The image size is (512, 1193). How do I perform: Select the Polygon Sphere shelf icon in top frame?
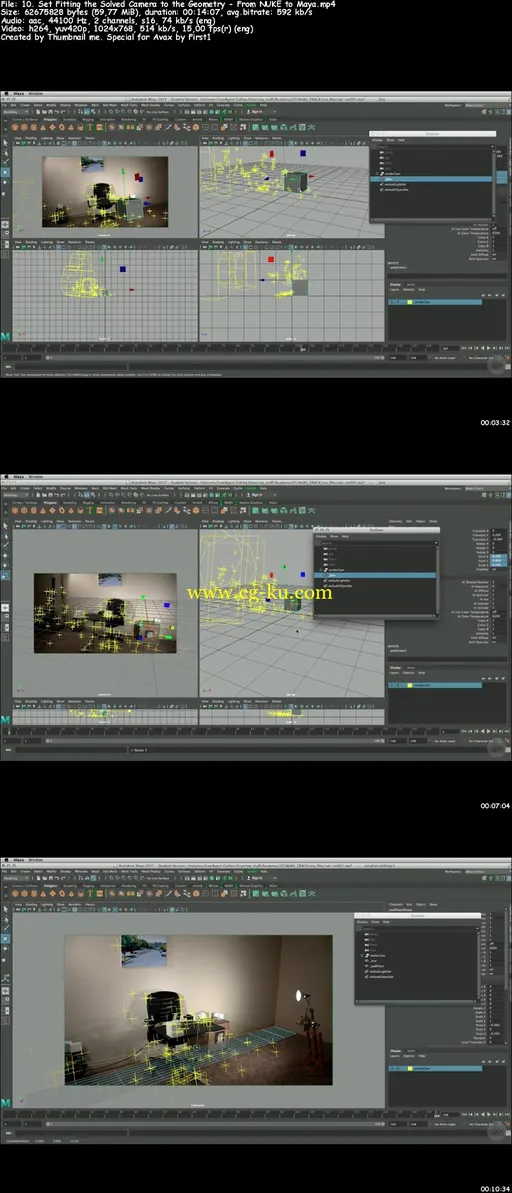(14, 127)
